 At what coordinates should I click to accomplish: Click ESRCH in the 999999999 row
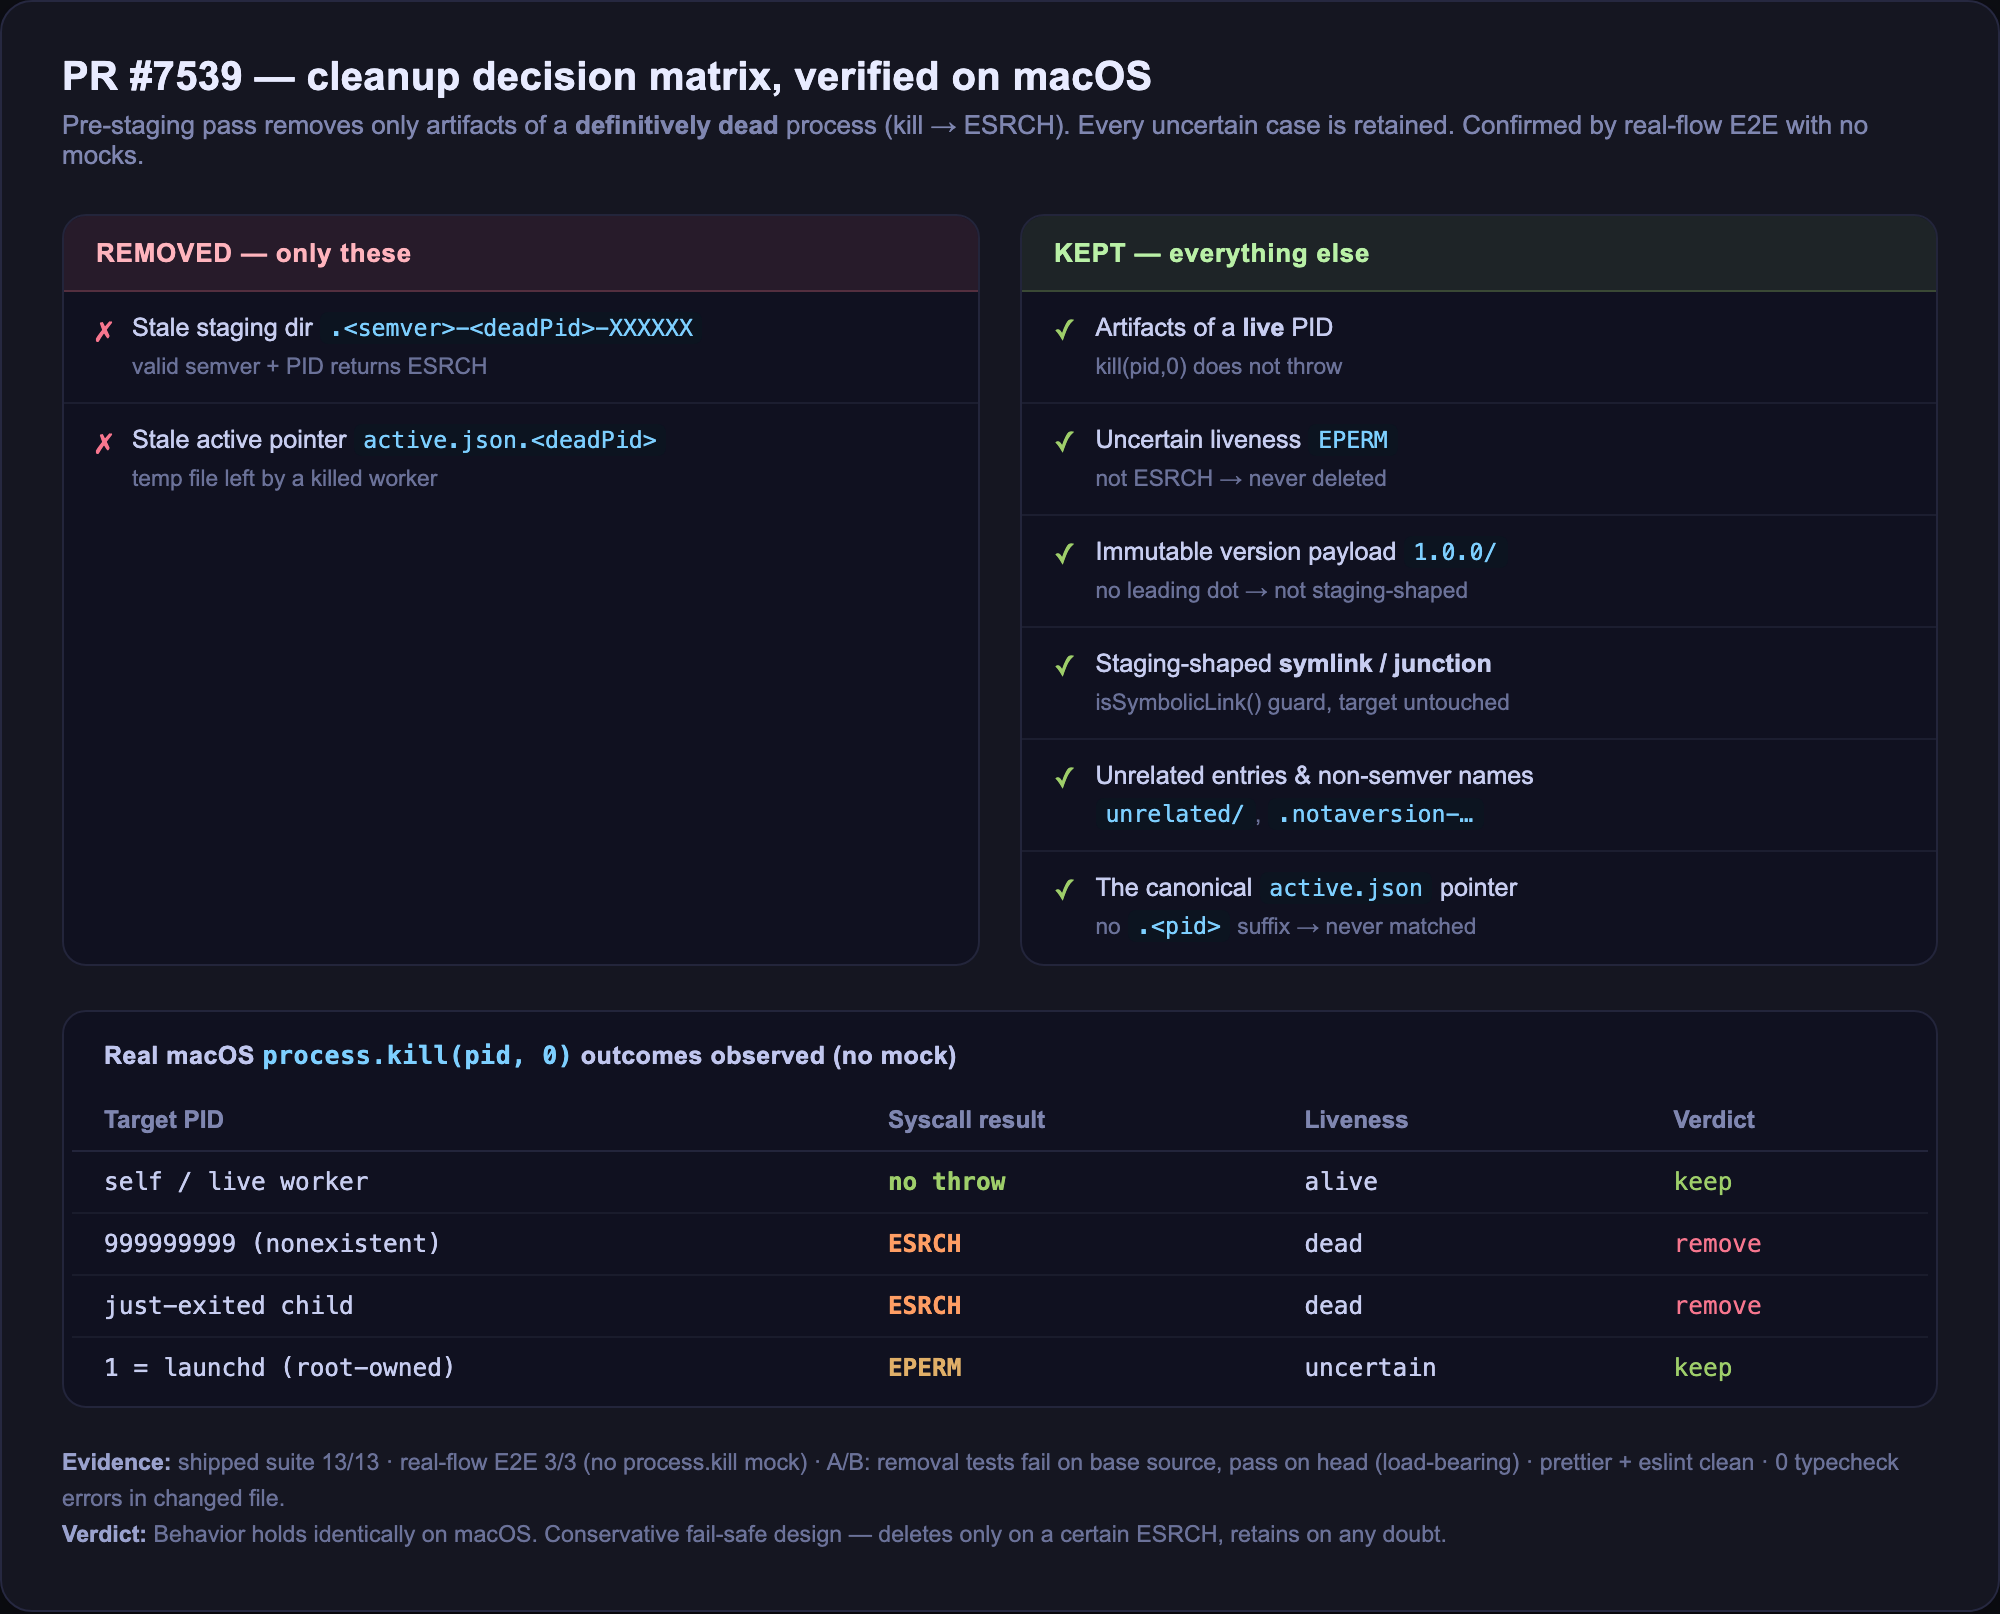point(925,1244)
